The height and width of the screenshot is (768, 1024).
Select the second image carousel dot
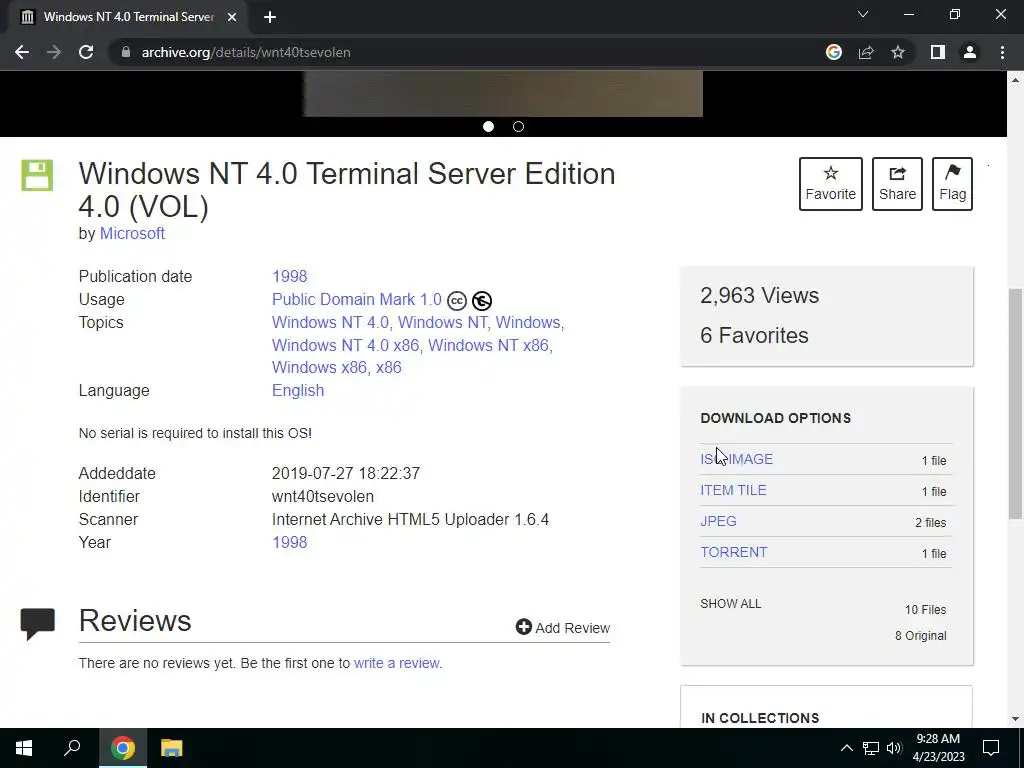click(519, 127)
